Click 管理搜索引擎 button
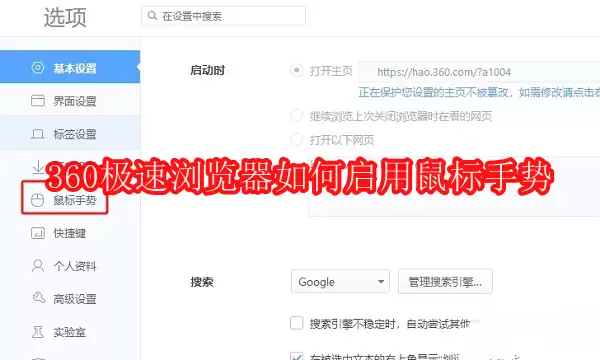Image resolution: width=600 pixels, height=360 pixels. (445, 282)
